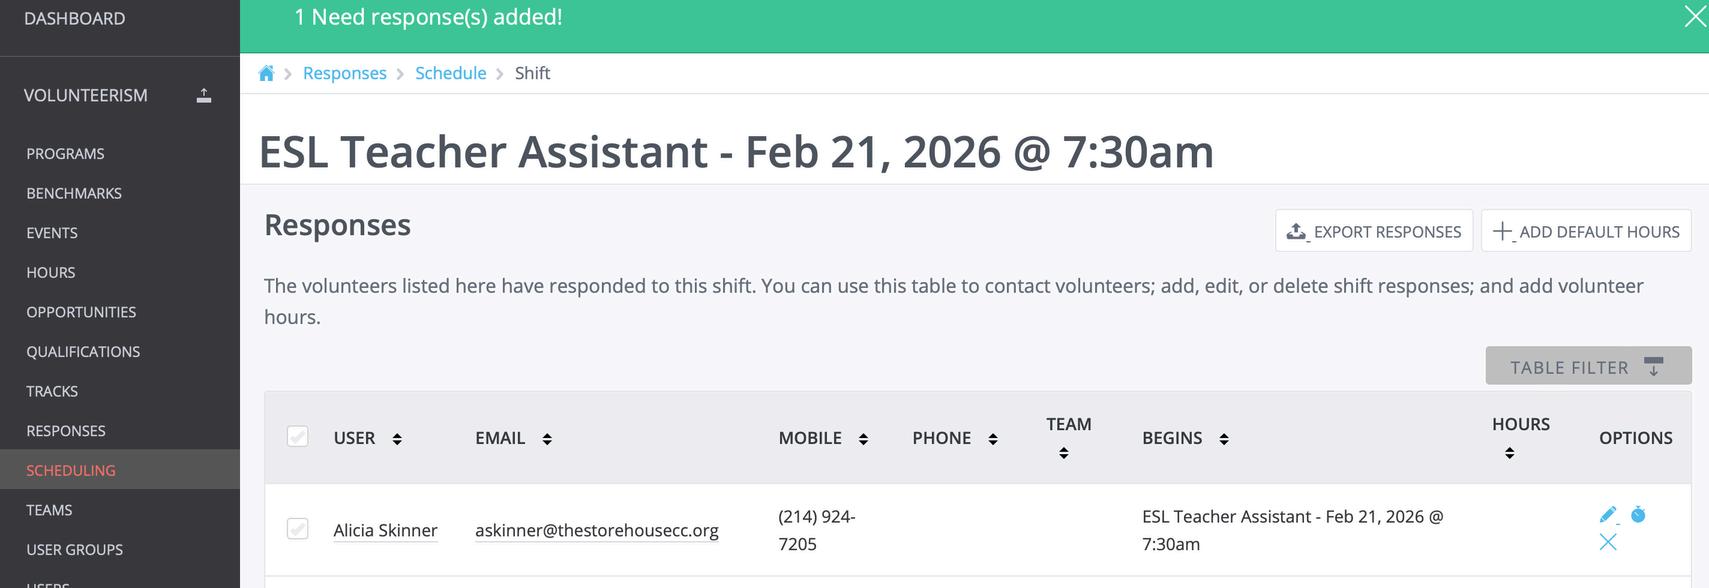Delete Alicia Skinner's response with X icon
Image resolution: width=1709 pixels, height=588 pixels.
pyautogui.click(x=1608, y=542)
